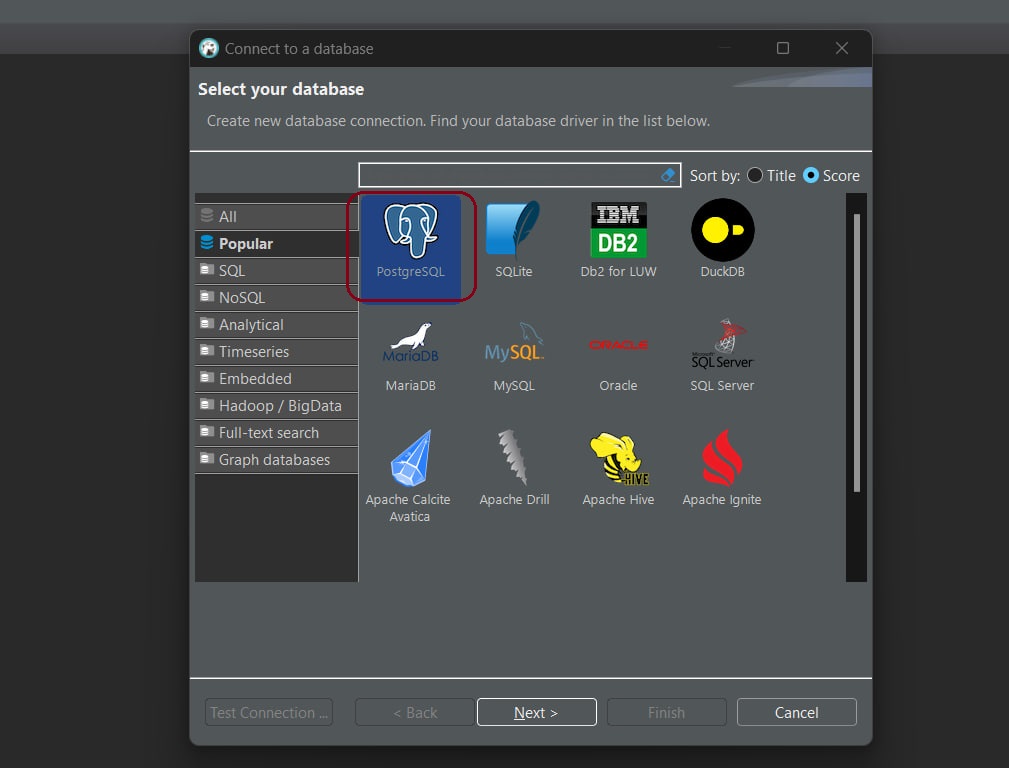Choose the SQLite driver icon
This screenshot has height=768, width=1009.
[514, 239]
